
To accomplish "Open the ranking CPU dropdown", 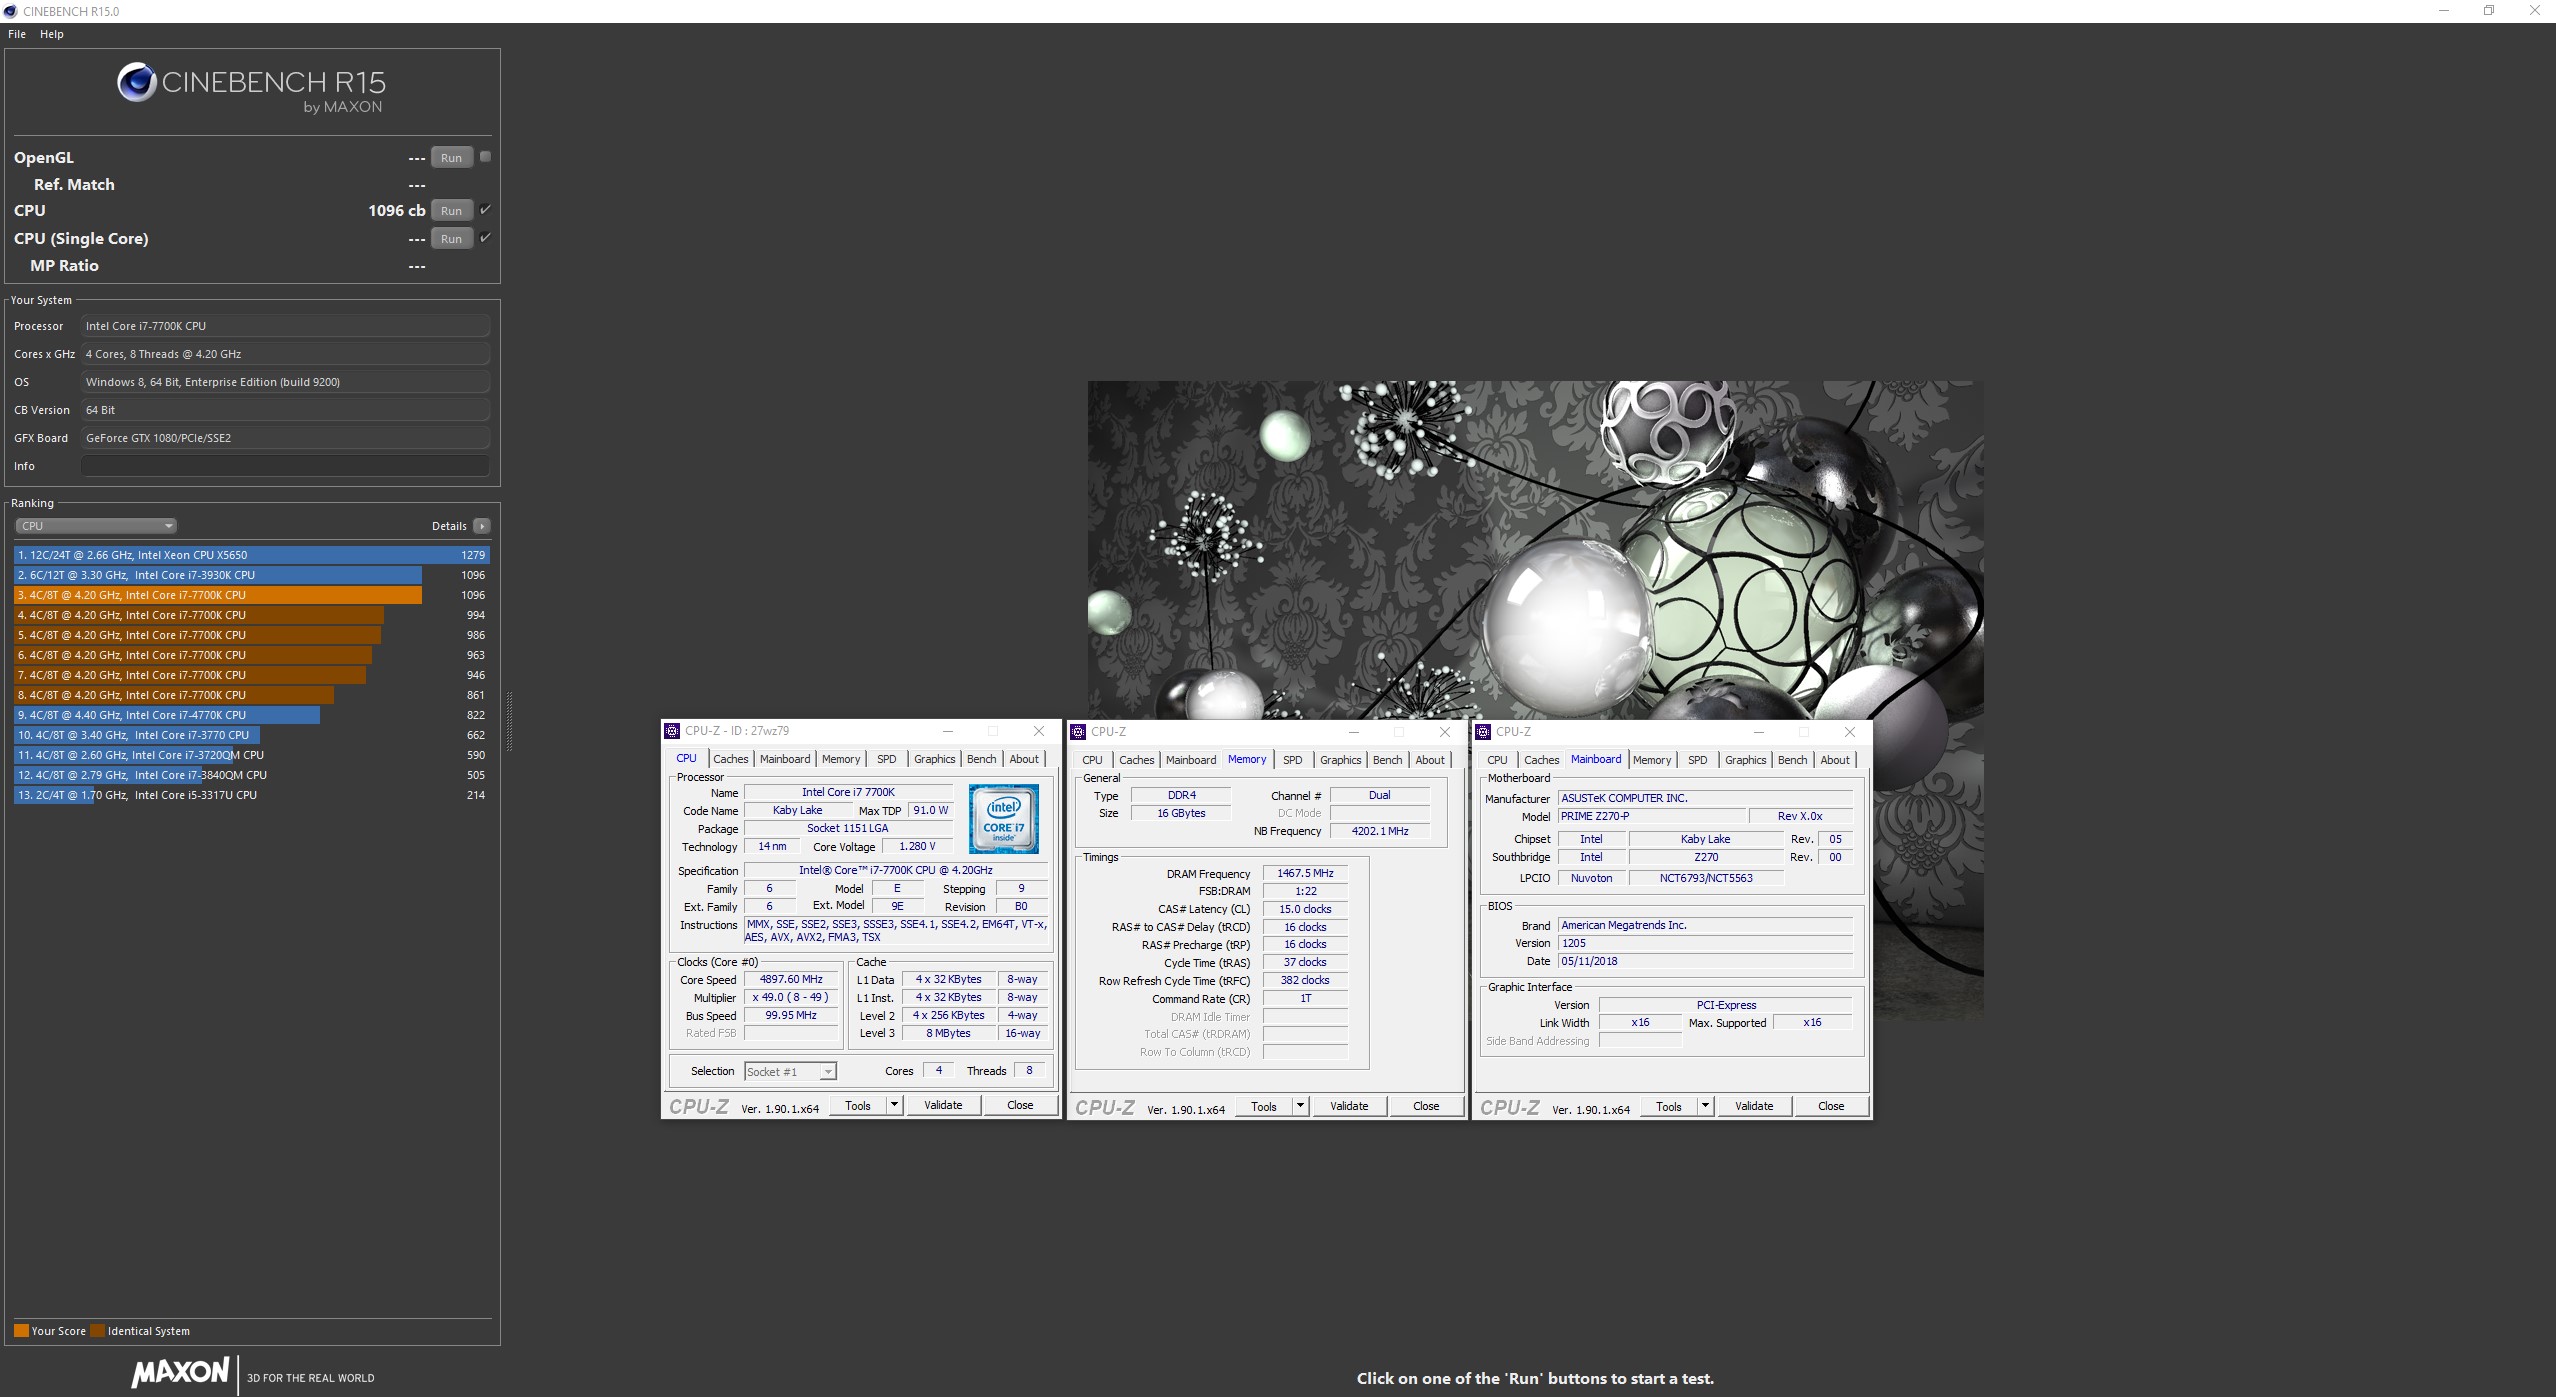I will [96, 526].
